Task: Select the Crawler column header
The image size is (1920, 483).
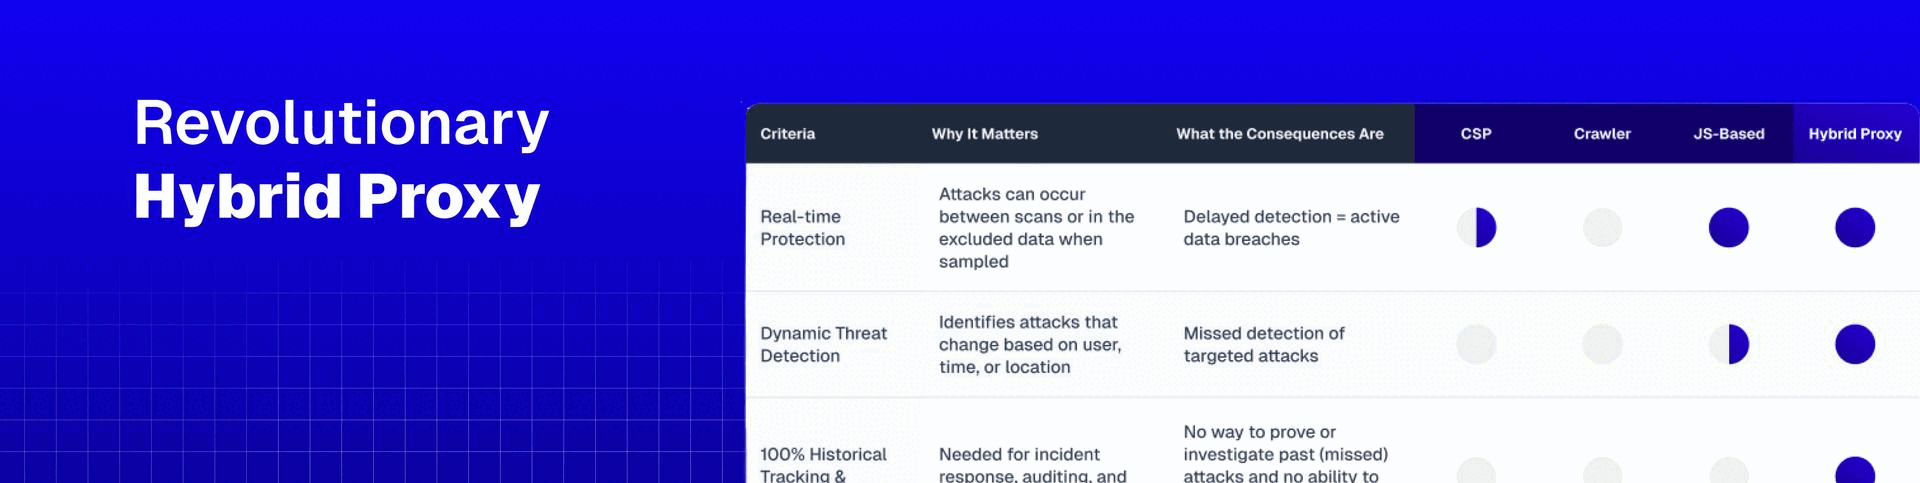Action: click(1602, 134)
